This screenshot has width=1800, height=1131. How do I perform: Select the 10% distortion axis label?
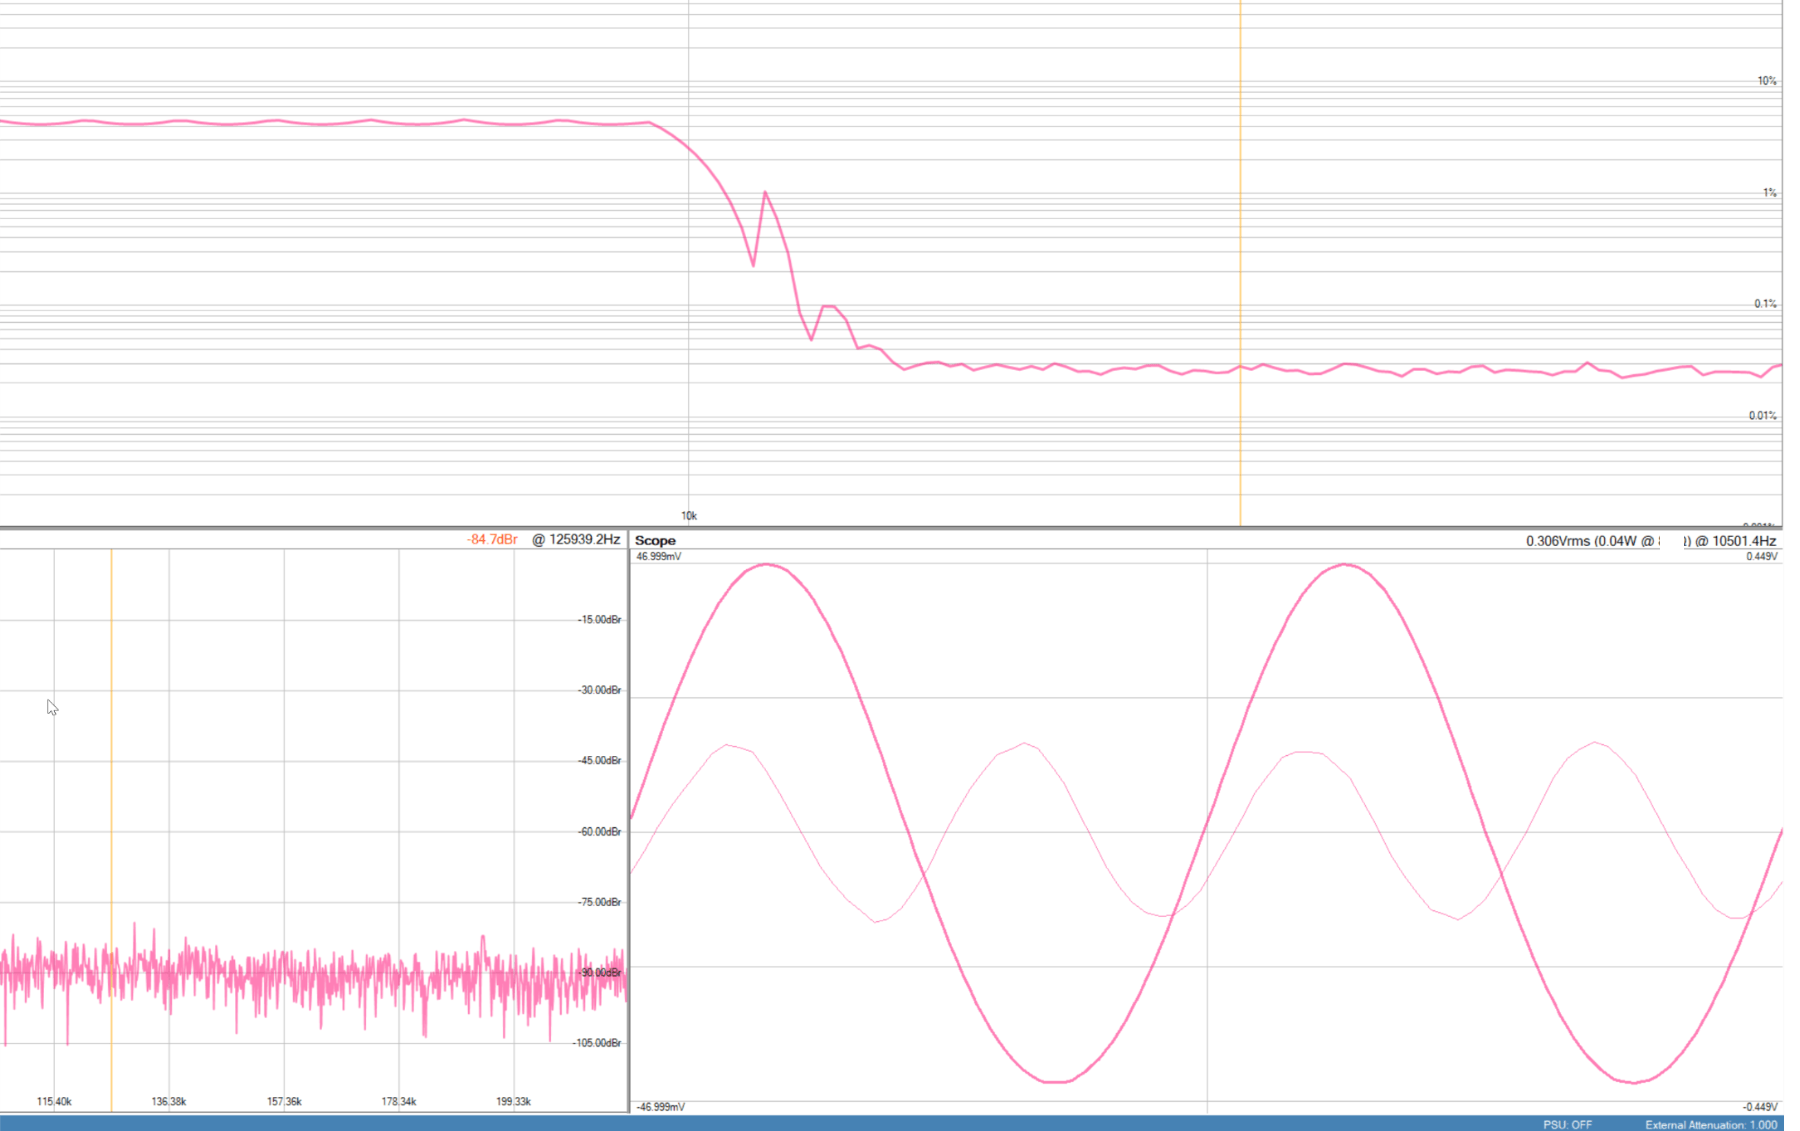[x=1767, y=81]
